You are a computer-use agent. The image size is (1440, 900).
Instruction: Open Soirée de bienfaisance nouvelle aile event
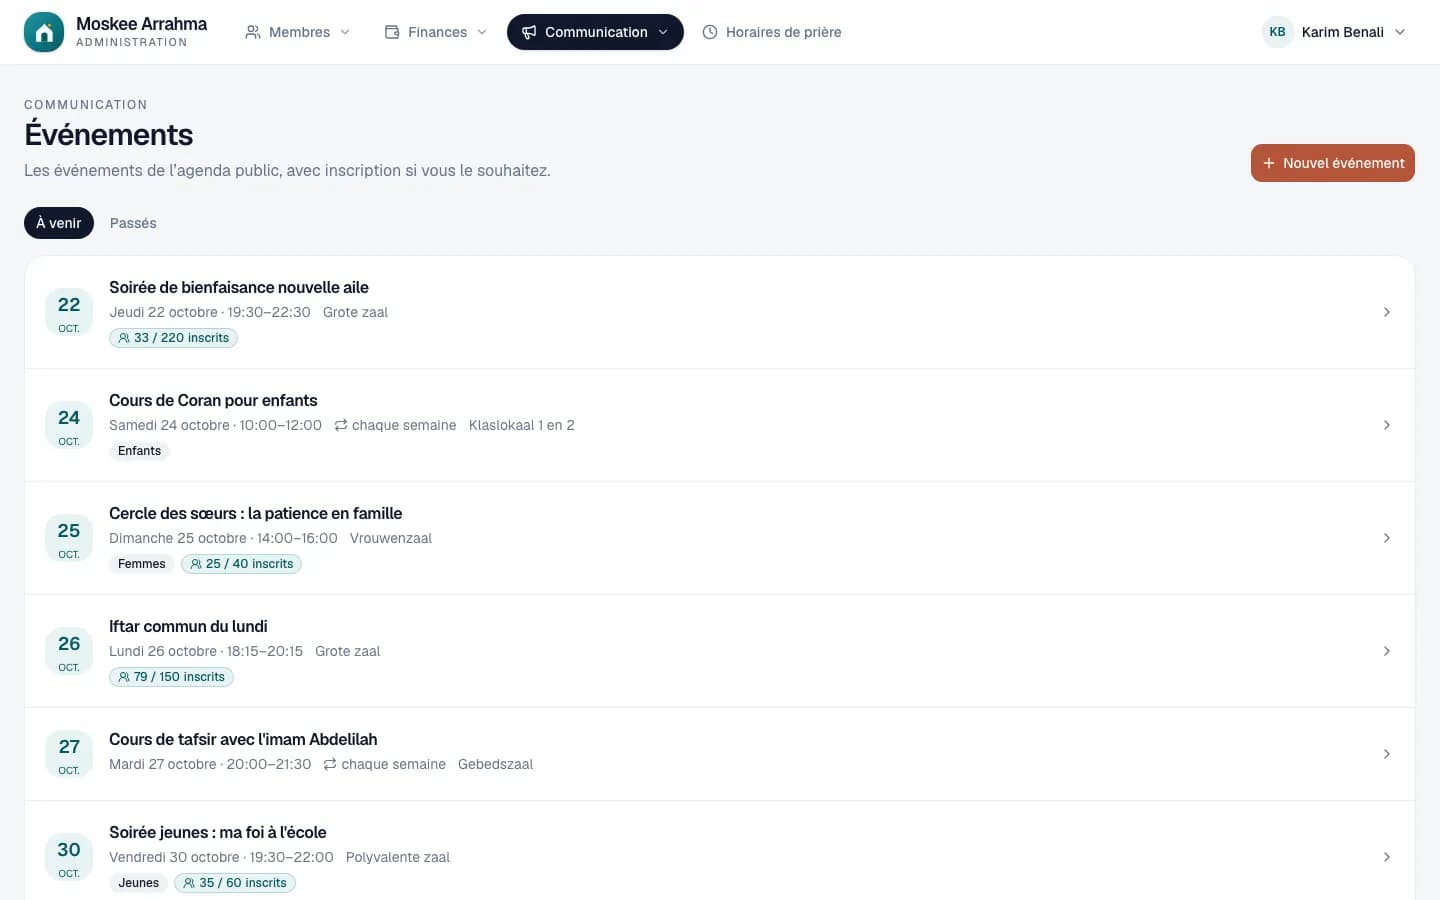click(x=239, y=287)
